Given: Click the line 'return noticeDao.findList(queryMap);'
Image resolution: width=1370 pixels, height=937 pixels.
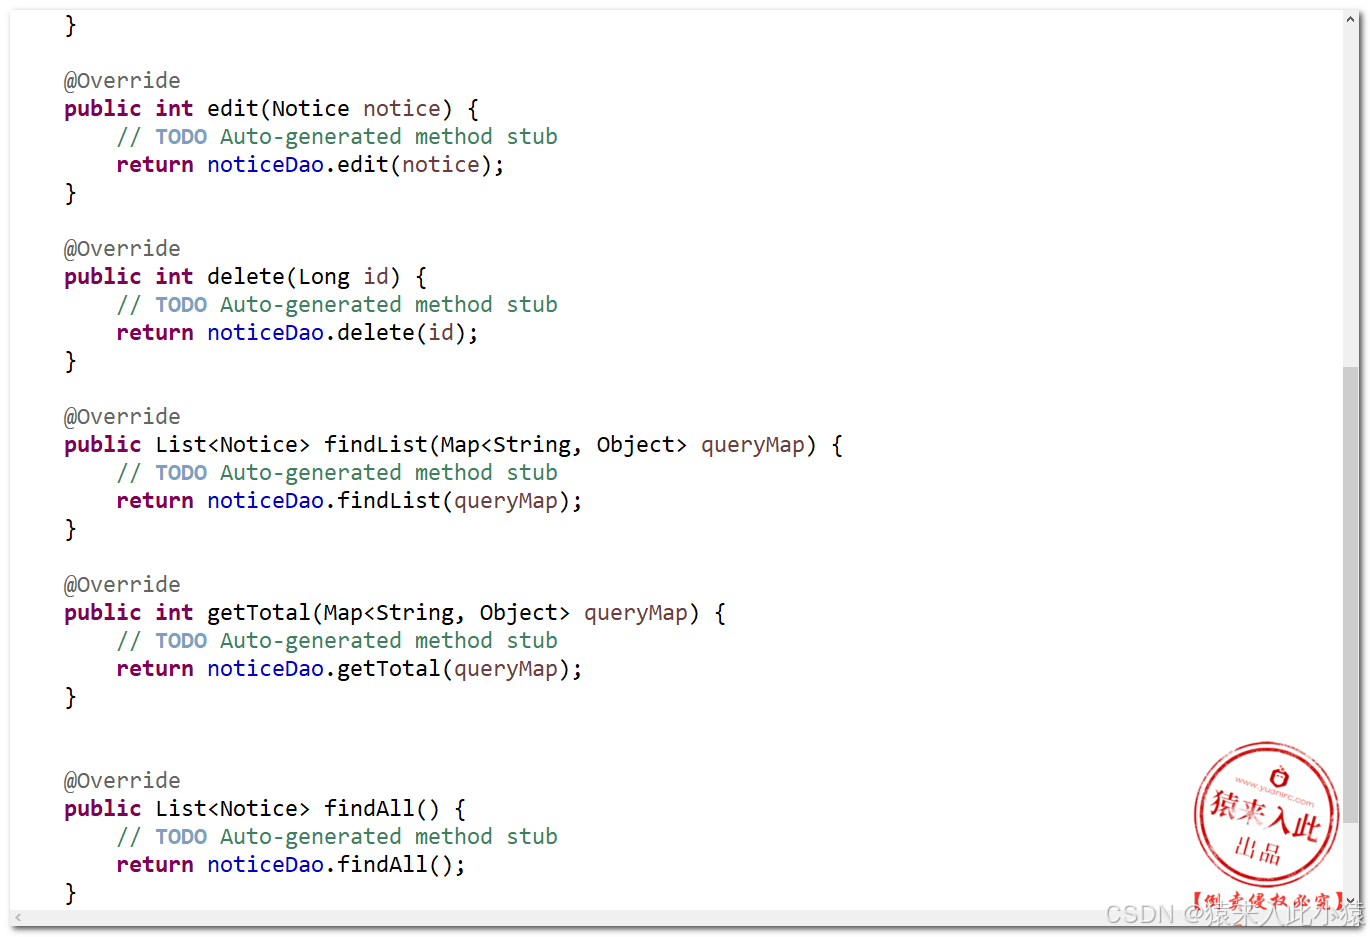Looking at the screenshot, I should click(x=350, y=500).
